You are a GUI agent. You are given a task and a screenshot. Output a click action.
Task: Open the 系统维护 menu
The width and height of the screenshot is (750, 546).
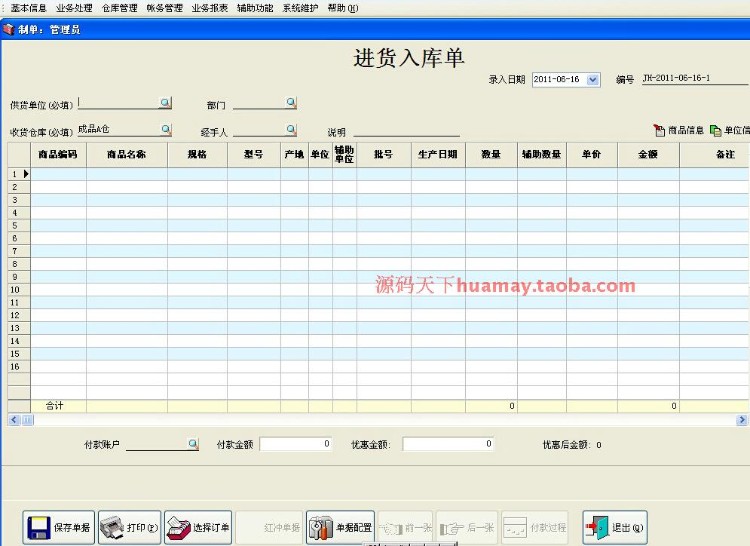300,8
